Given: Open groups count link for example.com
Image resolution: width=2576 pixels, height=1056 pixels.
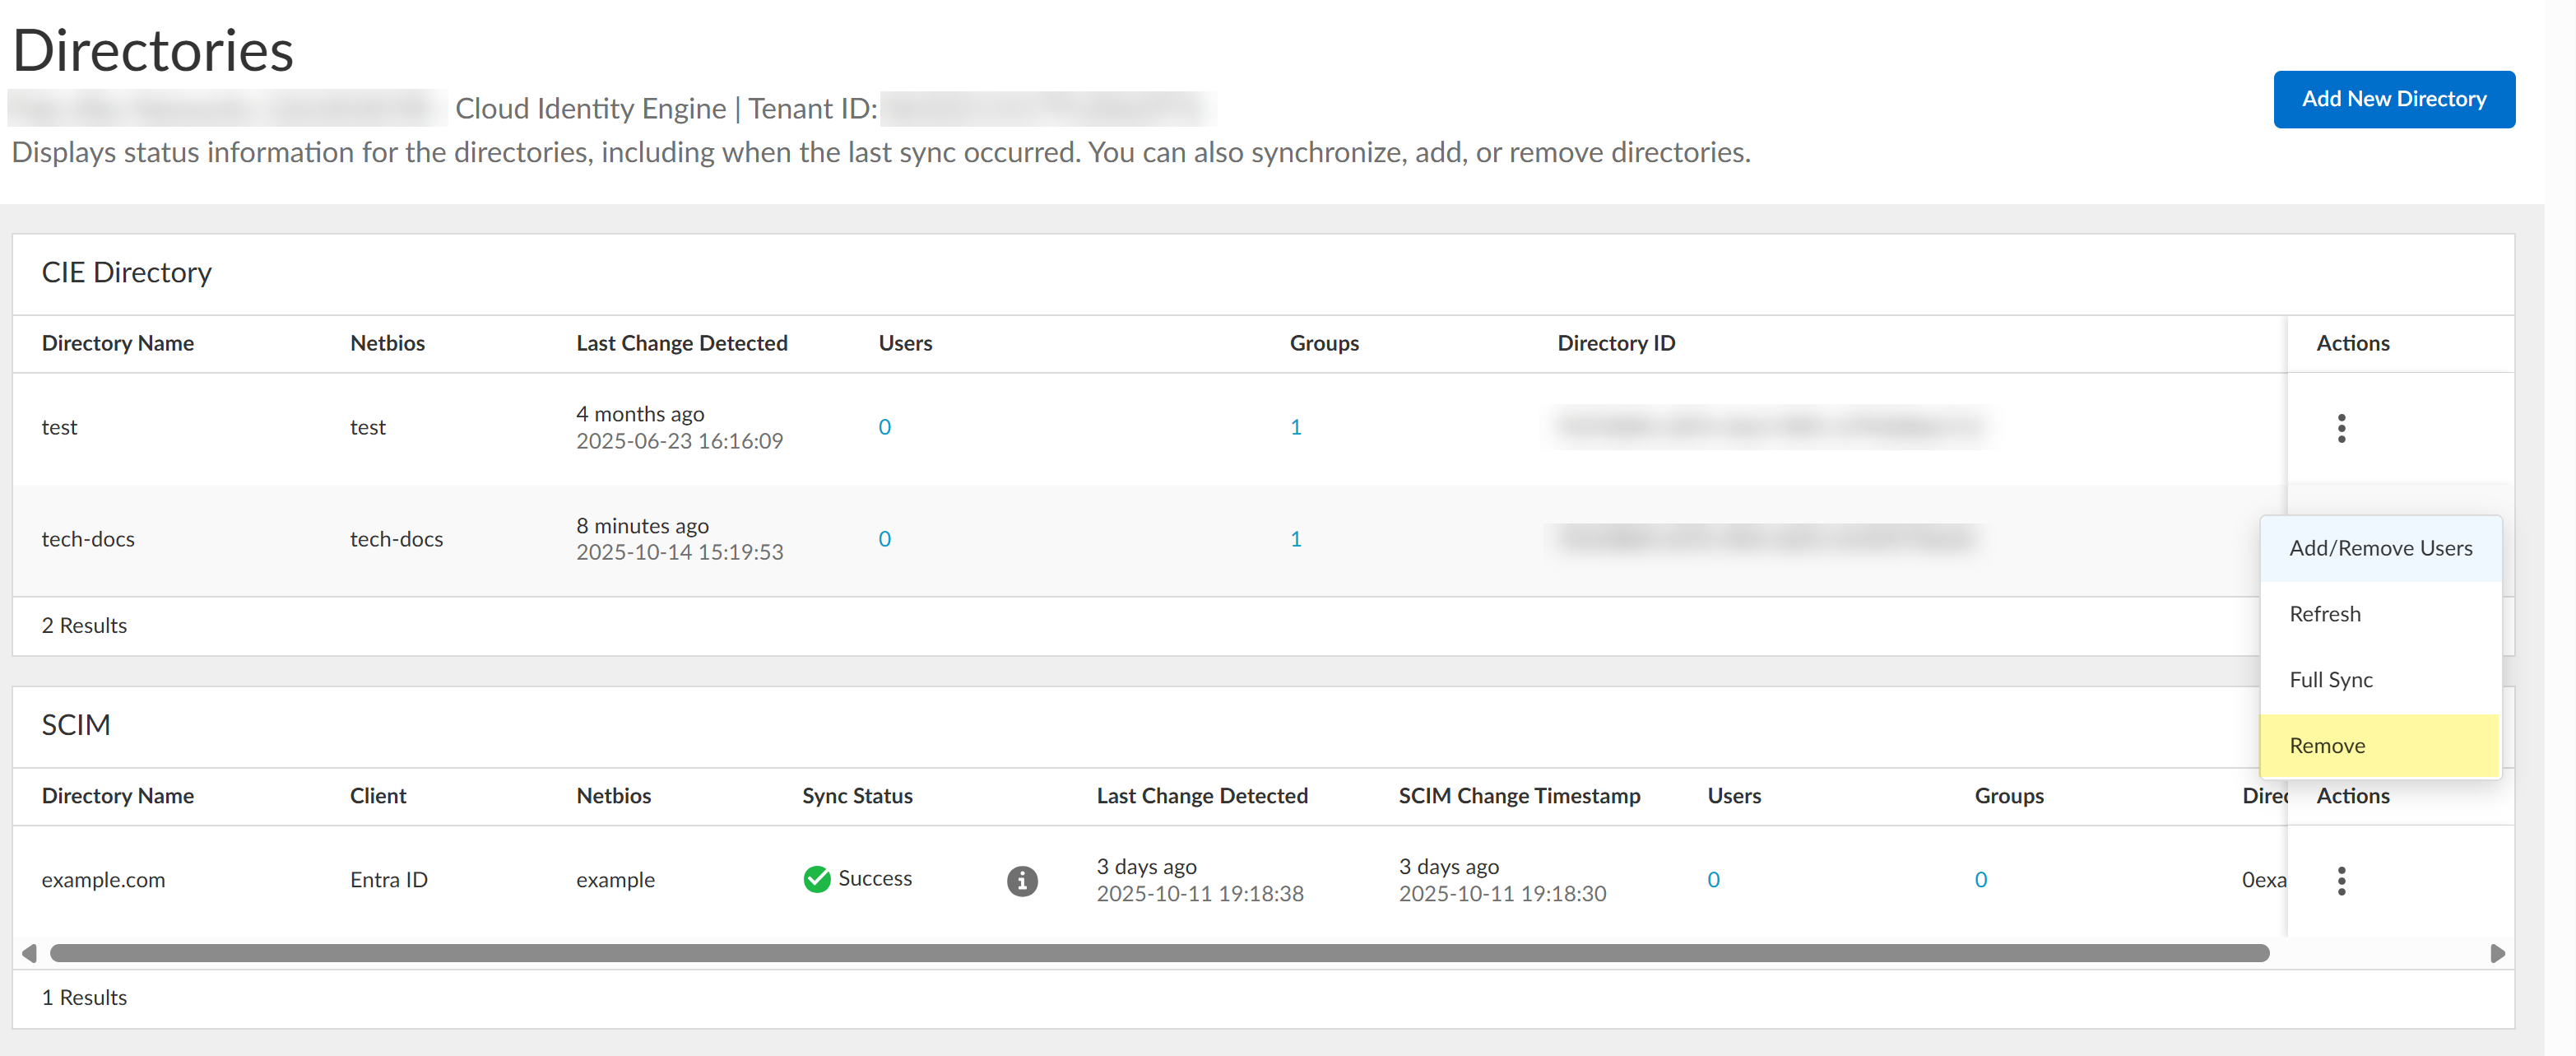Looking at the screenshot, I should tap(1980, 880).
